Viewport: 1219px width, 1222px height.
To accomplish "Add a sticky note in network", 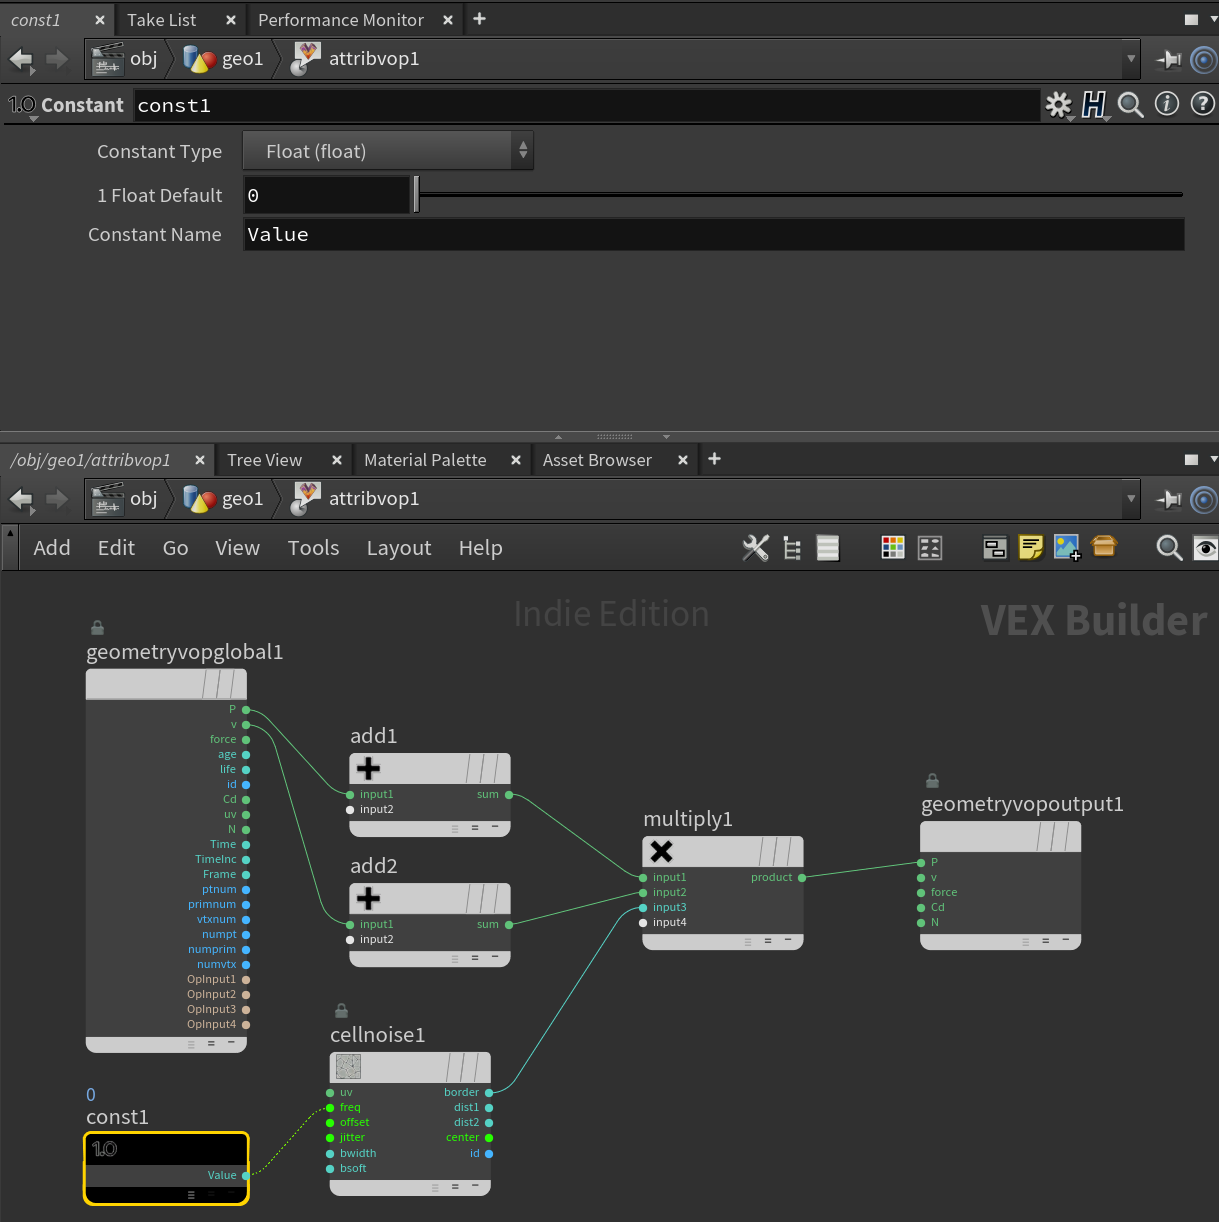I will click(x=1031, y=547).
